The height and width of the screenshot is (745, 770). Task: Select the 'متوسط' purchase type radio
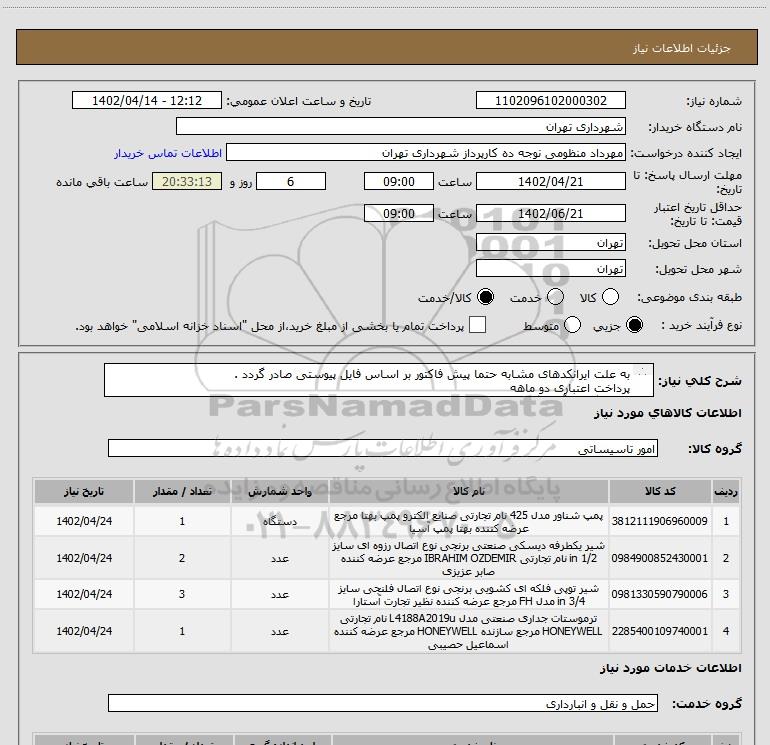pyautogui.click(x=572, y=325)
